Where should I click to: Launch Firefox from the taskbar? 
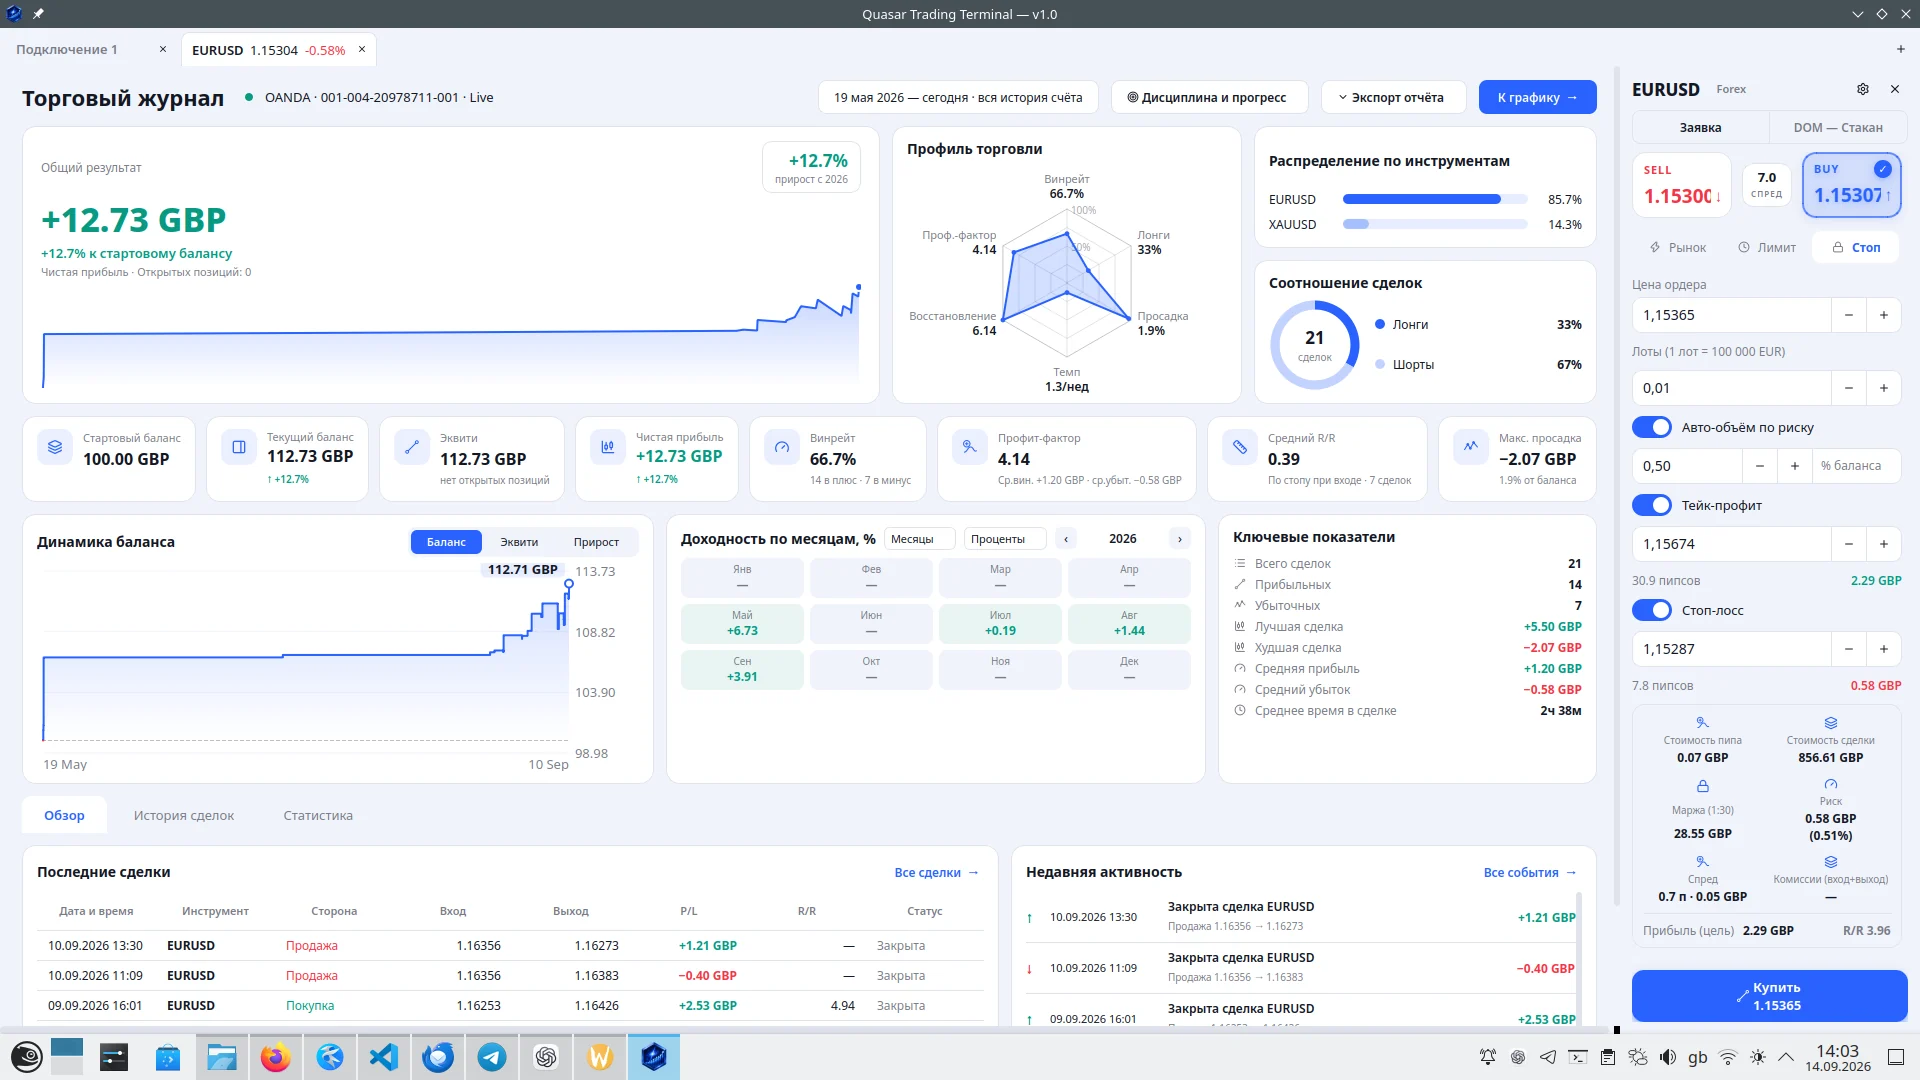point(276,1057)
